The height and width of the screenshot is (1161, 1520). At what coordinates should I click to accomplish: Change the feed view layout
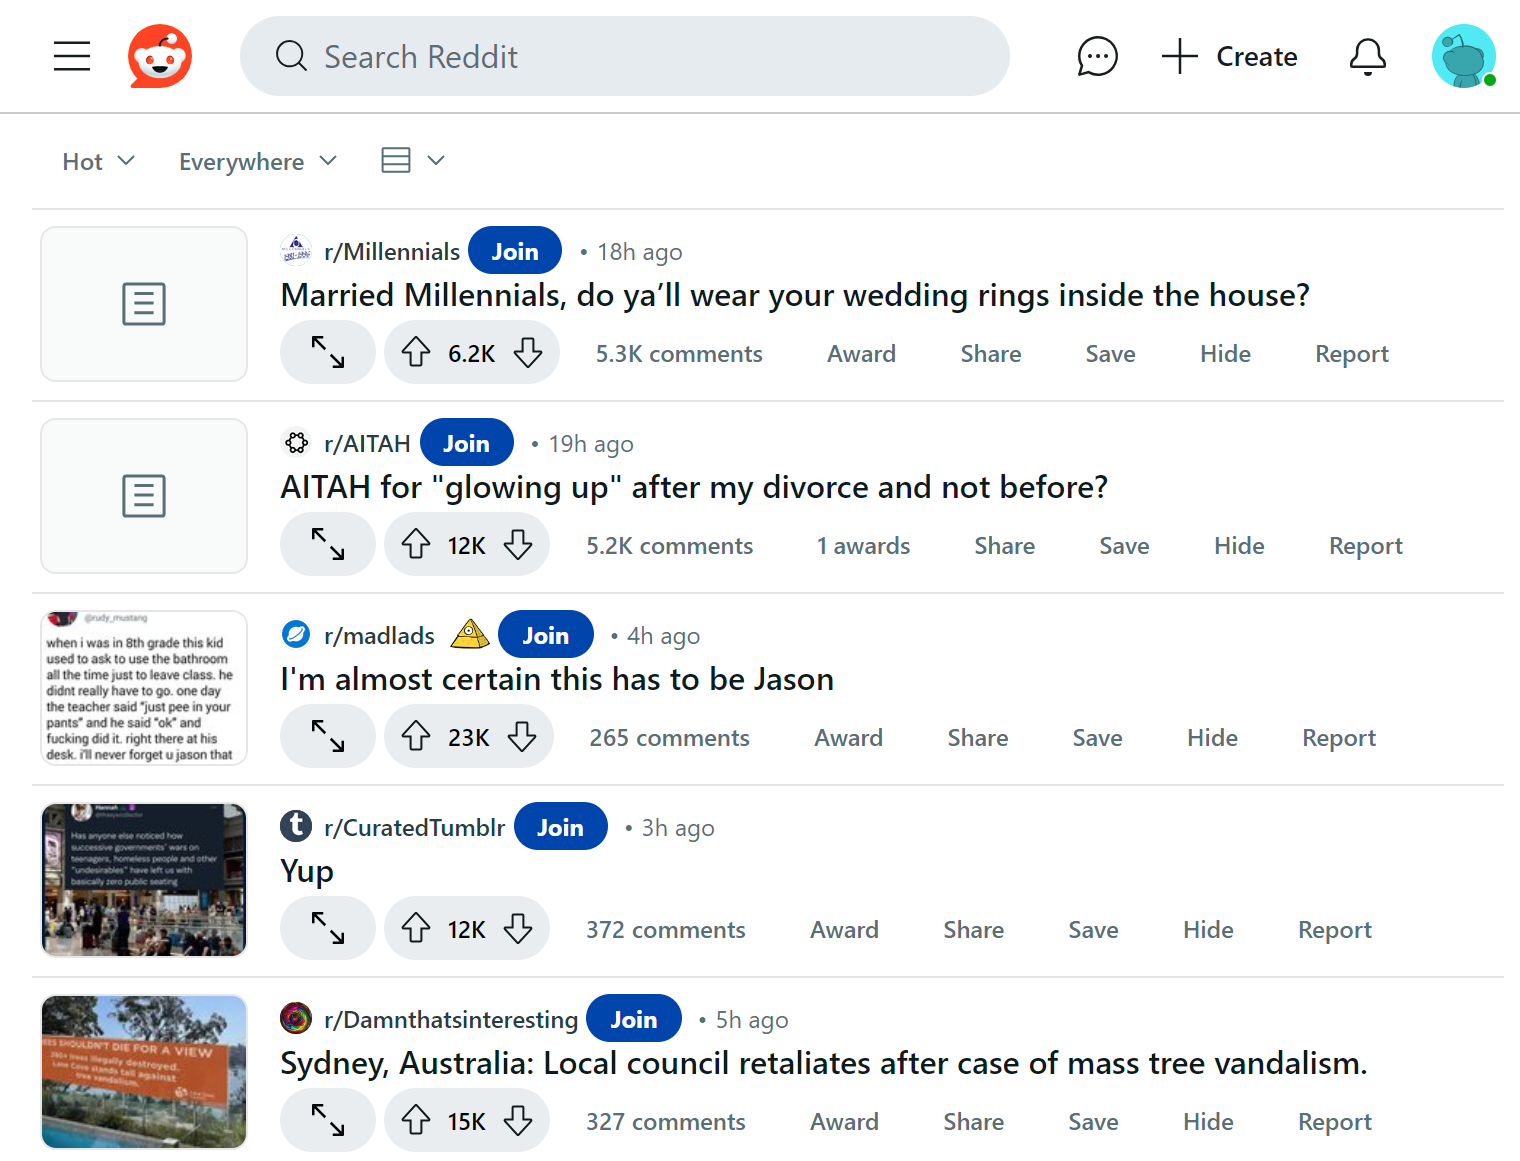coord(412,160)
